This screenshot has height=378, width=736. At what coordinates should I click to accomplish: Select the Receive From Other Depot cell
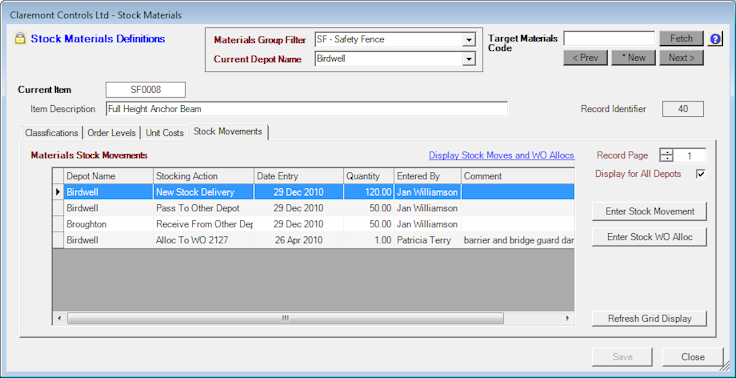[x=204, y=224]
